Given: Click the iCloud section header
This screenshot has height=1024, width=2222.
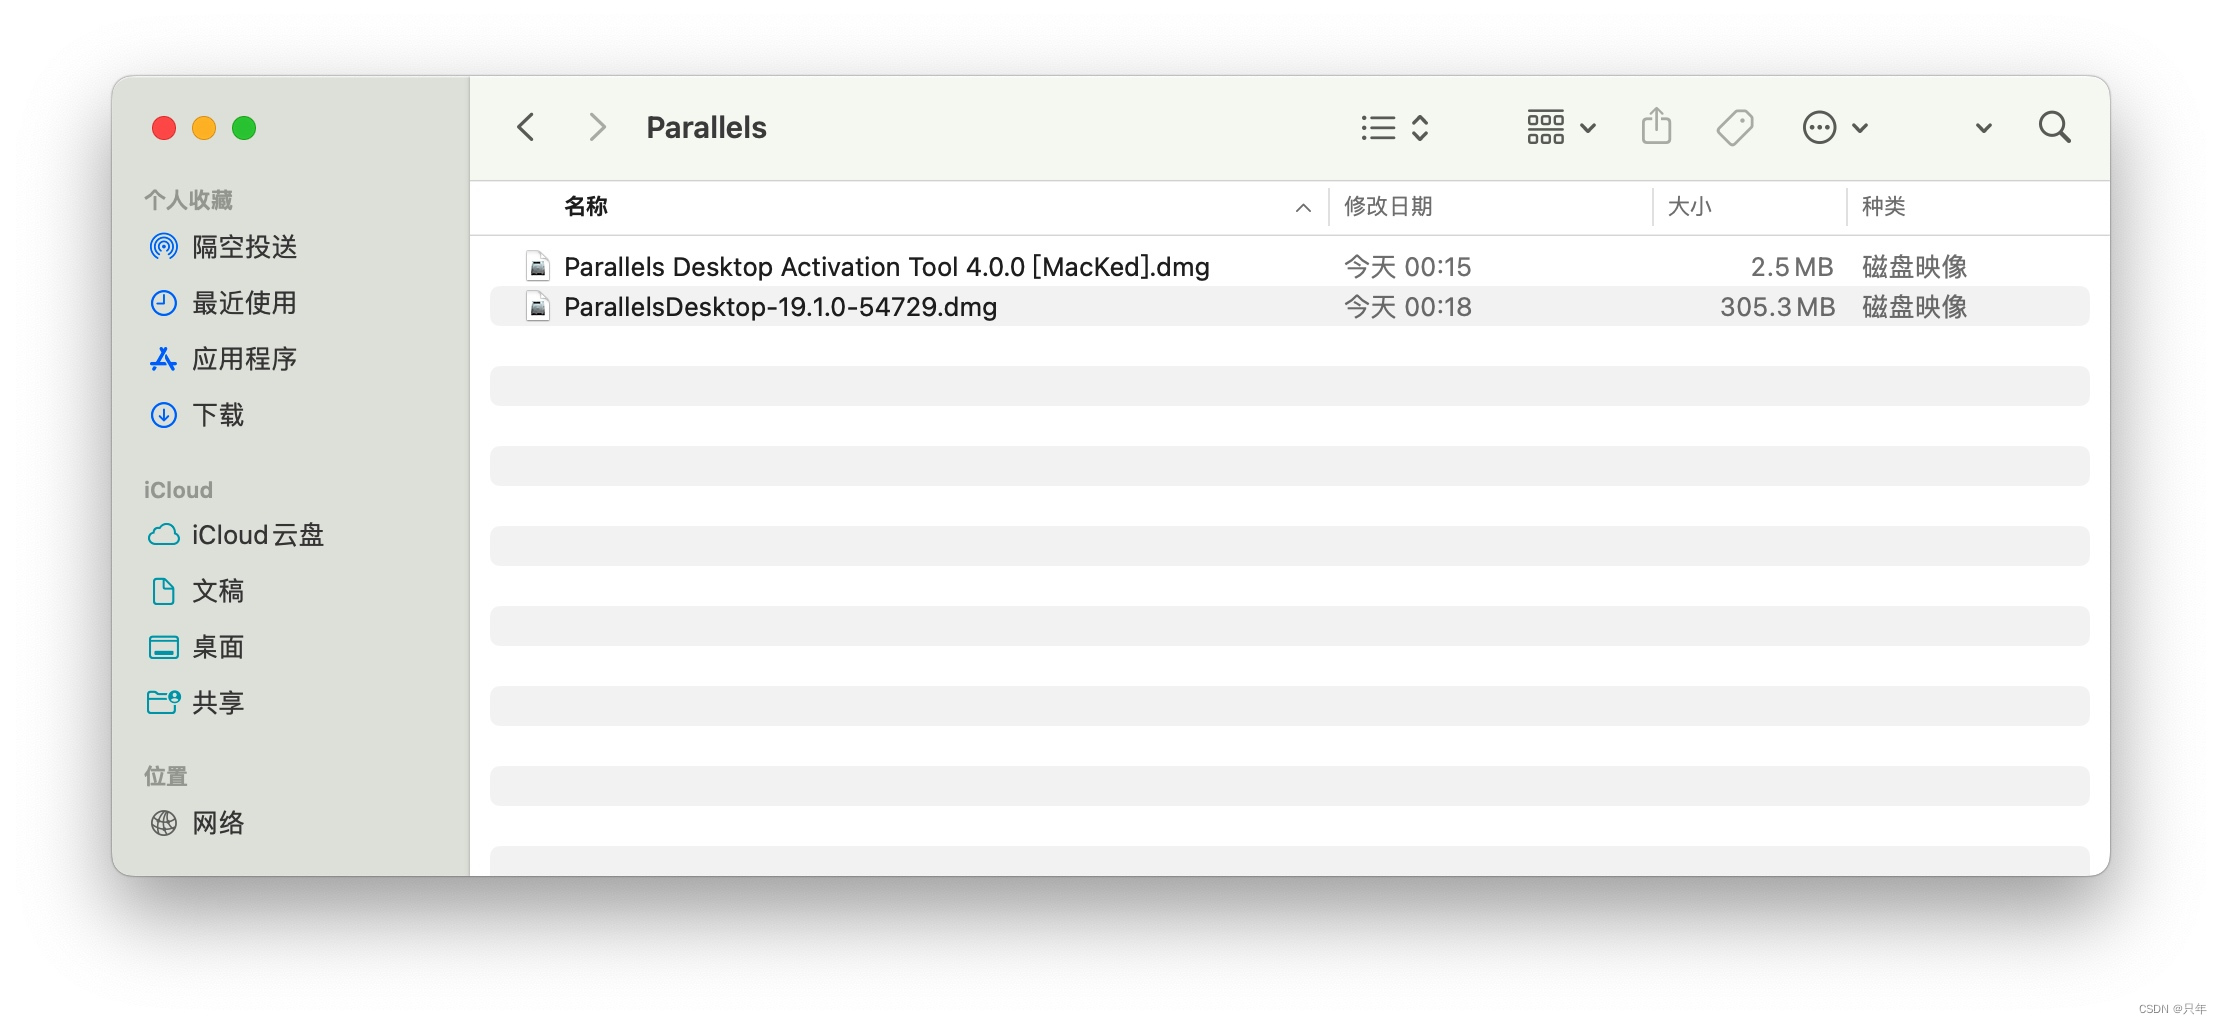Looking at the screenshot, I should click(x=178, y=490).
